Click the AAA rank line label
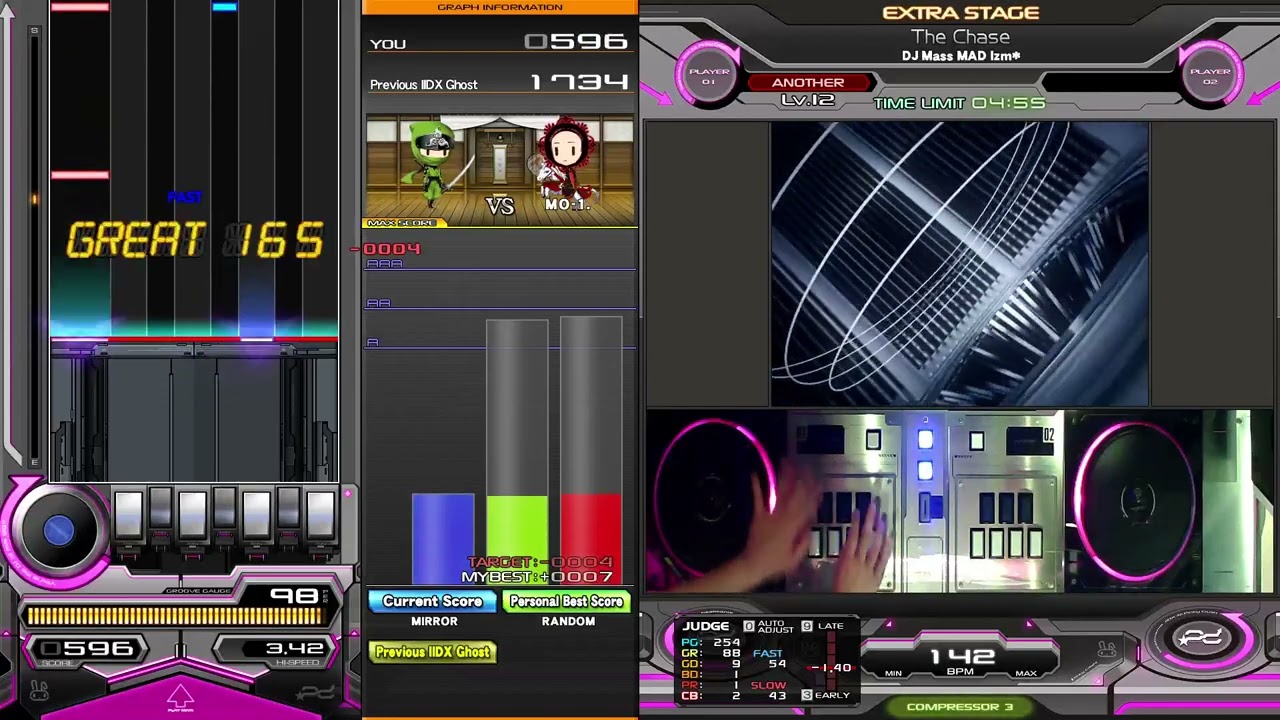The width and height of the screenshot is (1280, 720). coord(385,263)
